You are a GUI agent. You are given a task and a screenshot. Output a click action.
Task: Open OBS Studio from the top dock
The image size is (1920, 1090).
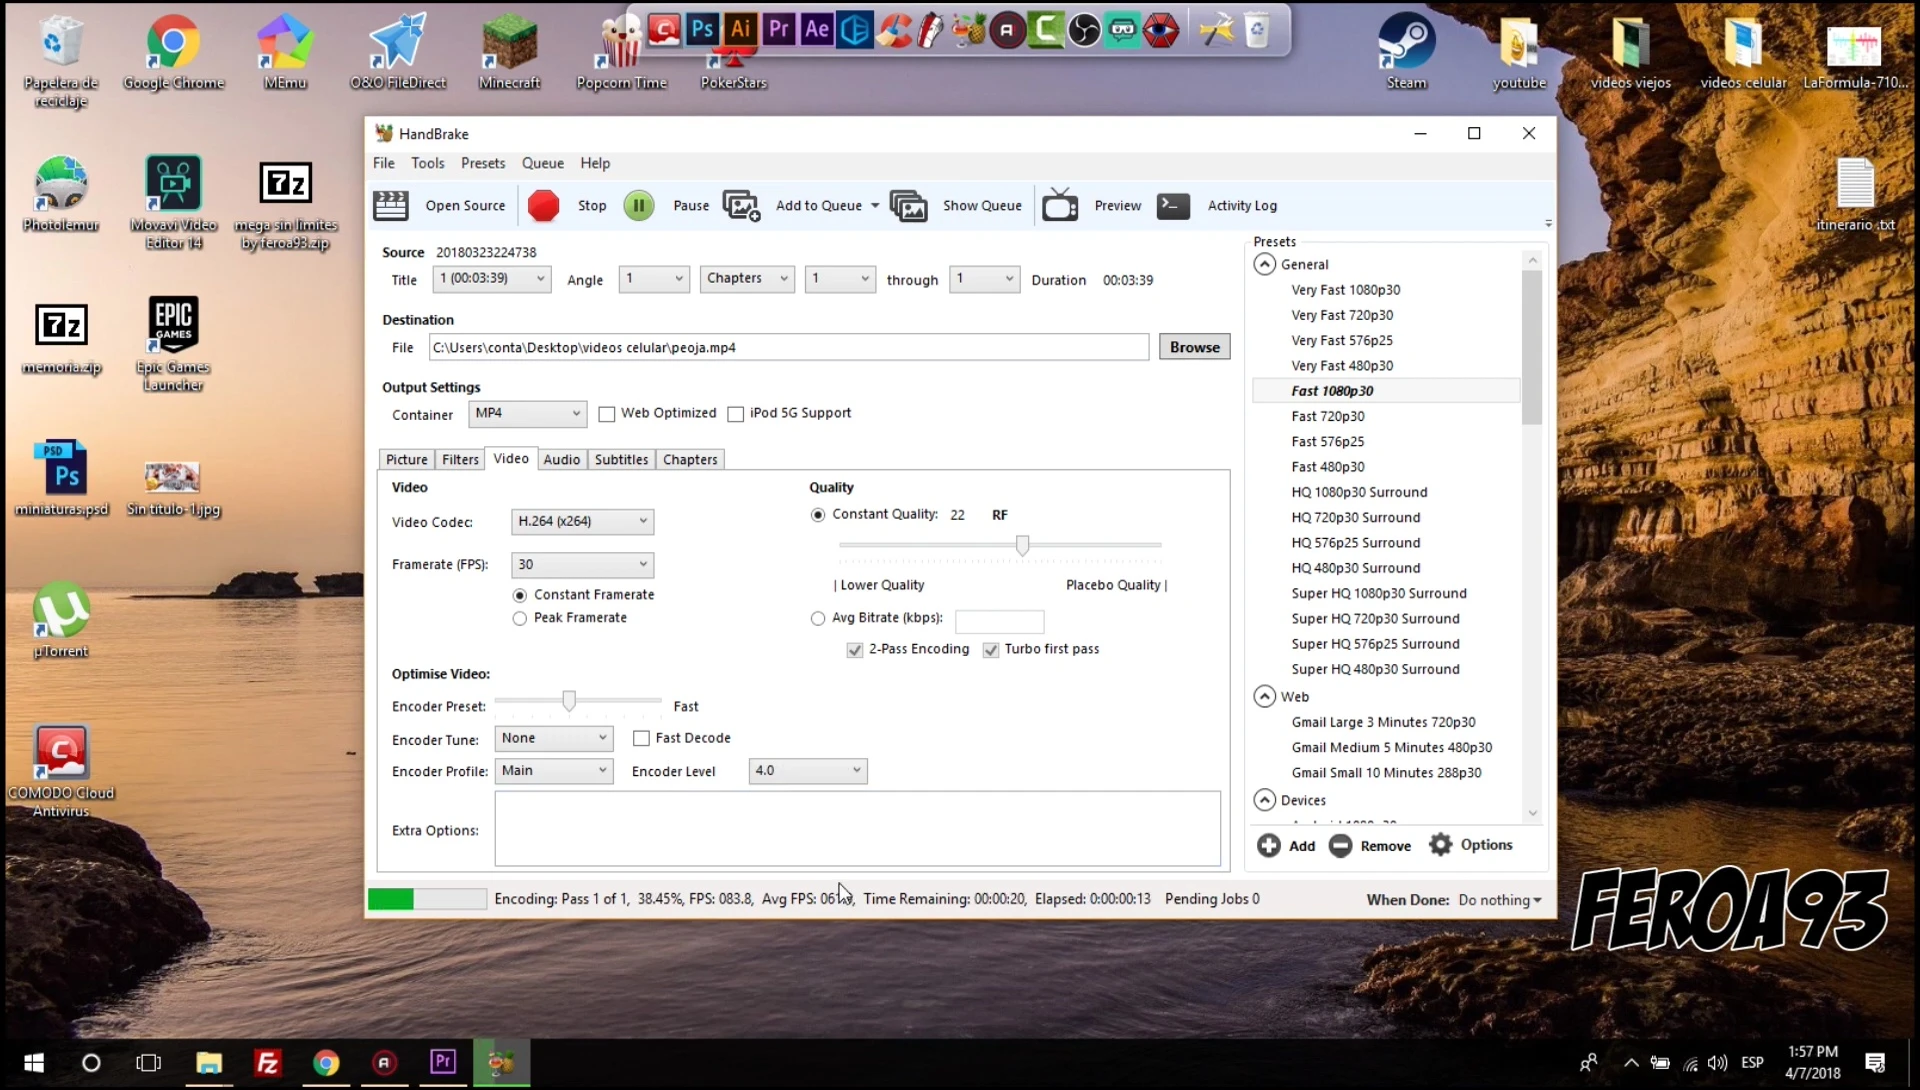tap(1084, 30)
